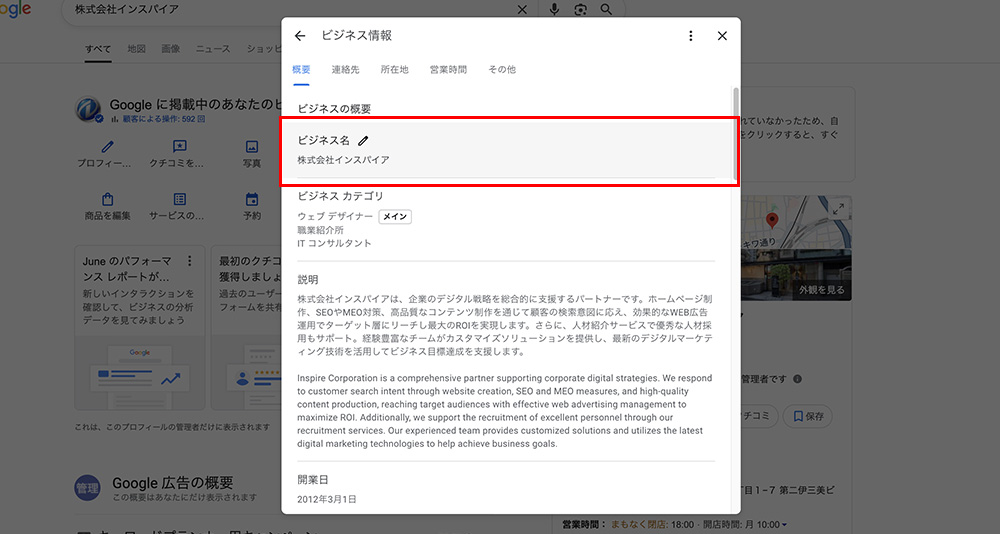Select the 画像 search tab
This screenshot has width=1000, height=534.
170,49
